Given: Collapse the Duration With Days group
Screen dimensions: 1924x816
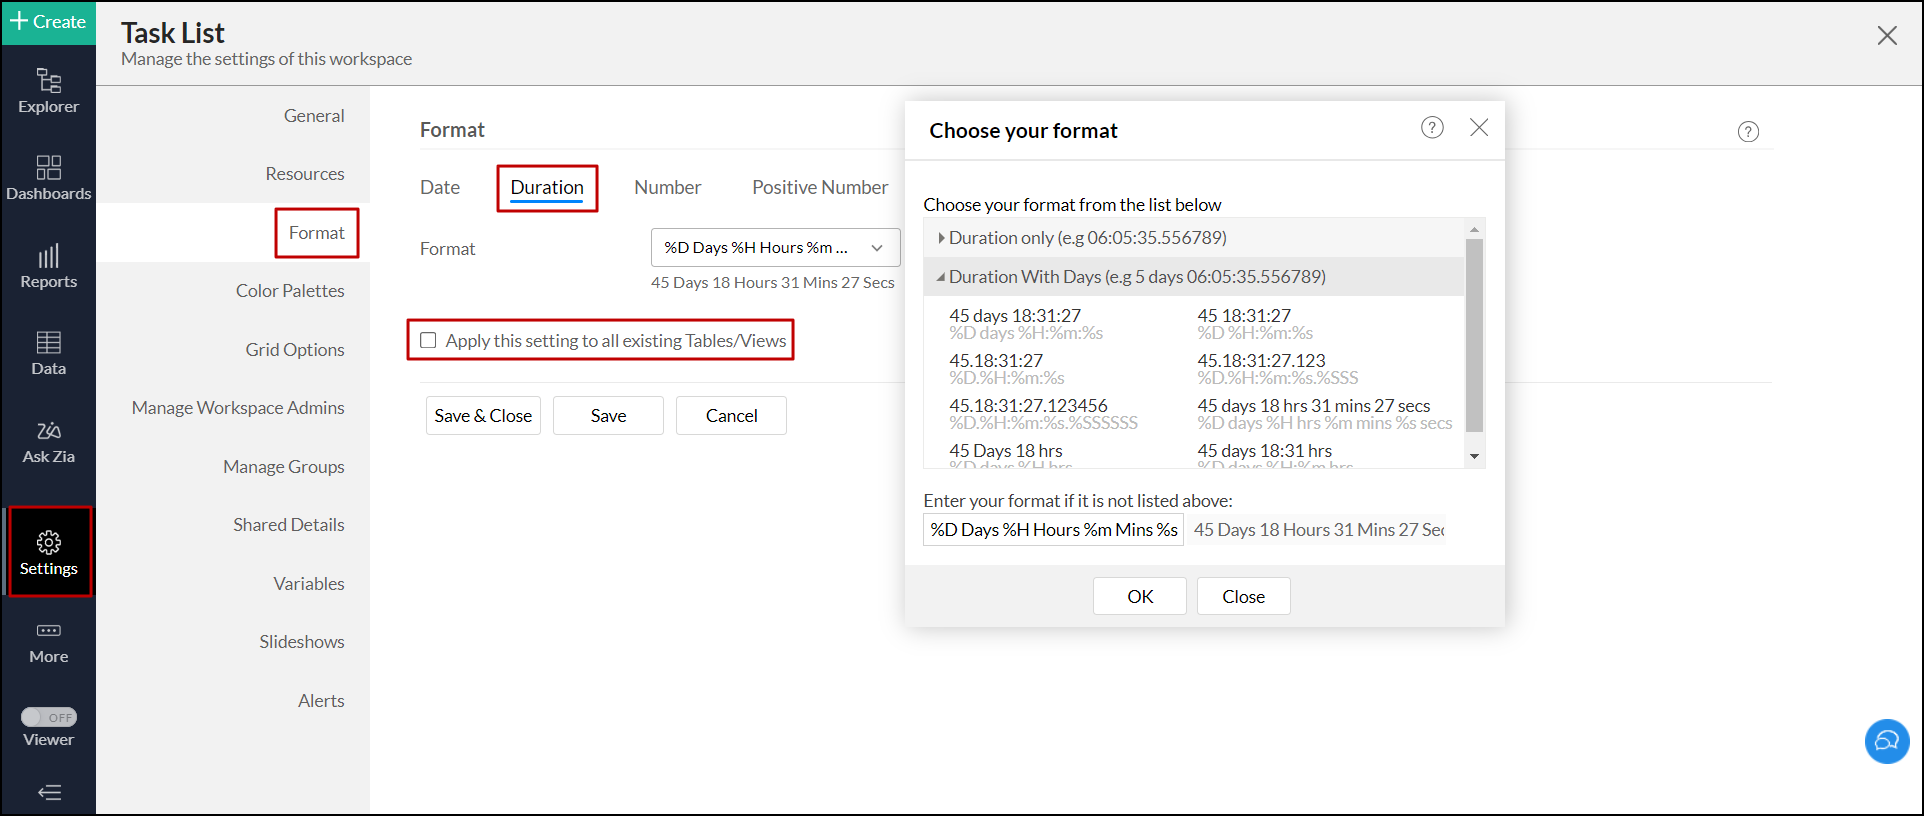Looking at the screenshot, I should (941, 277).
